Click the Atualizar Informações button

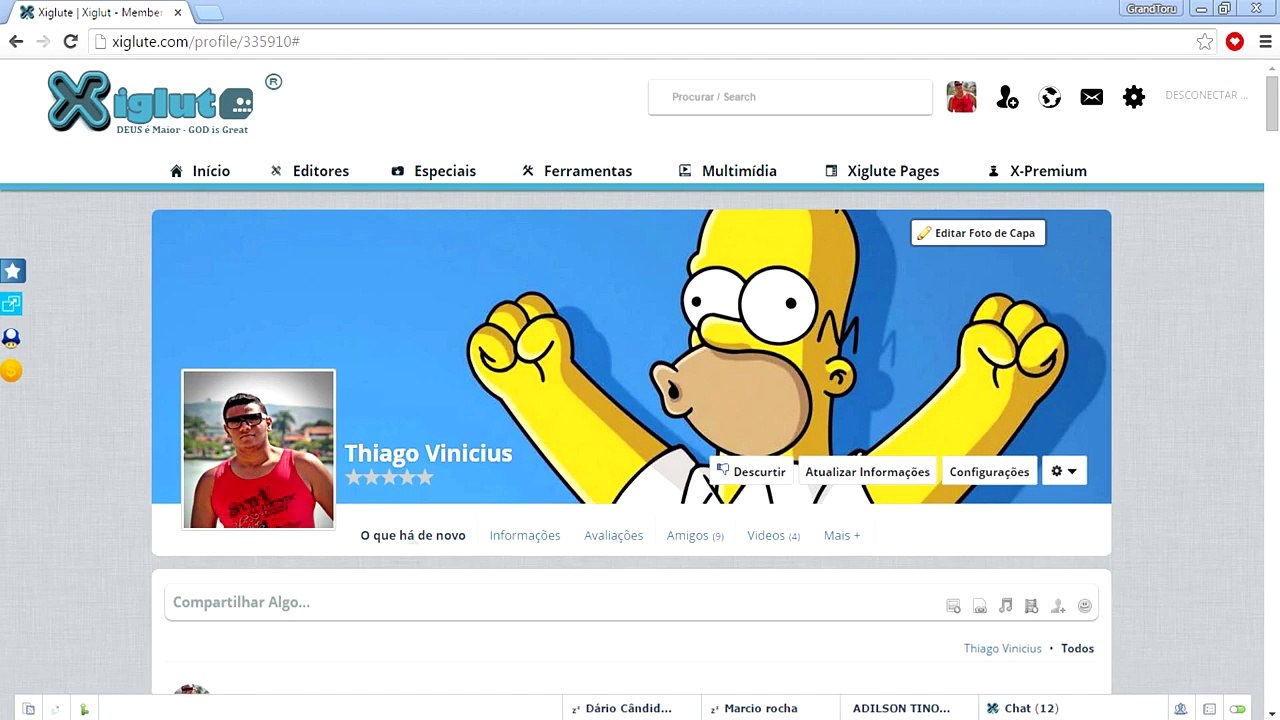point(867,471)
